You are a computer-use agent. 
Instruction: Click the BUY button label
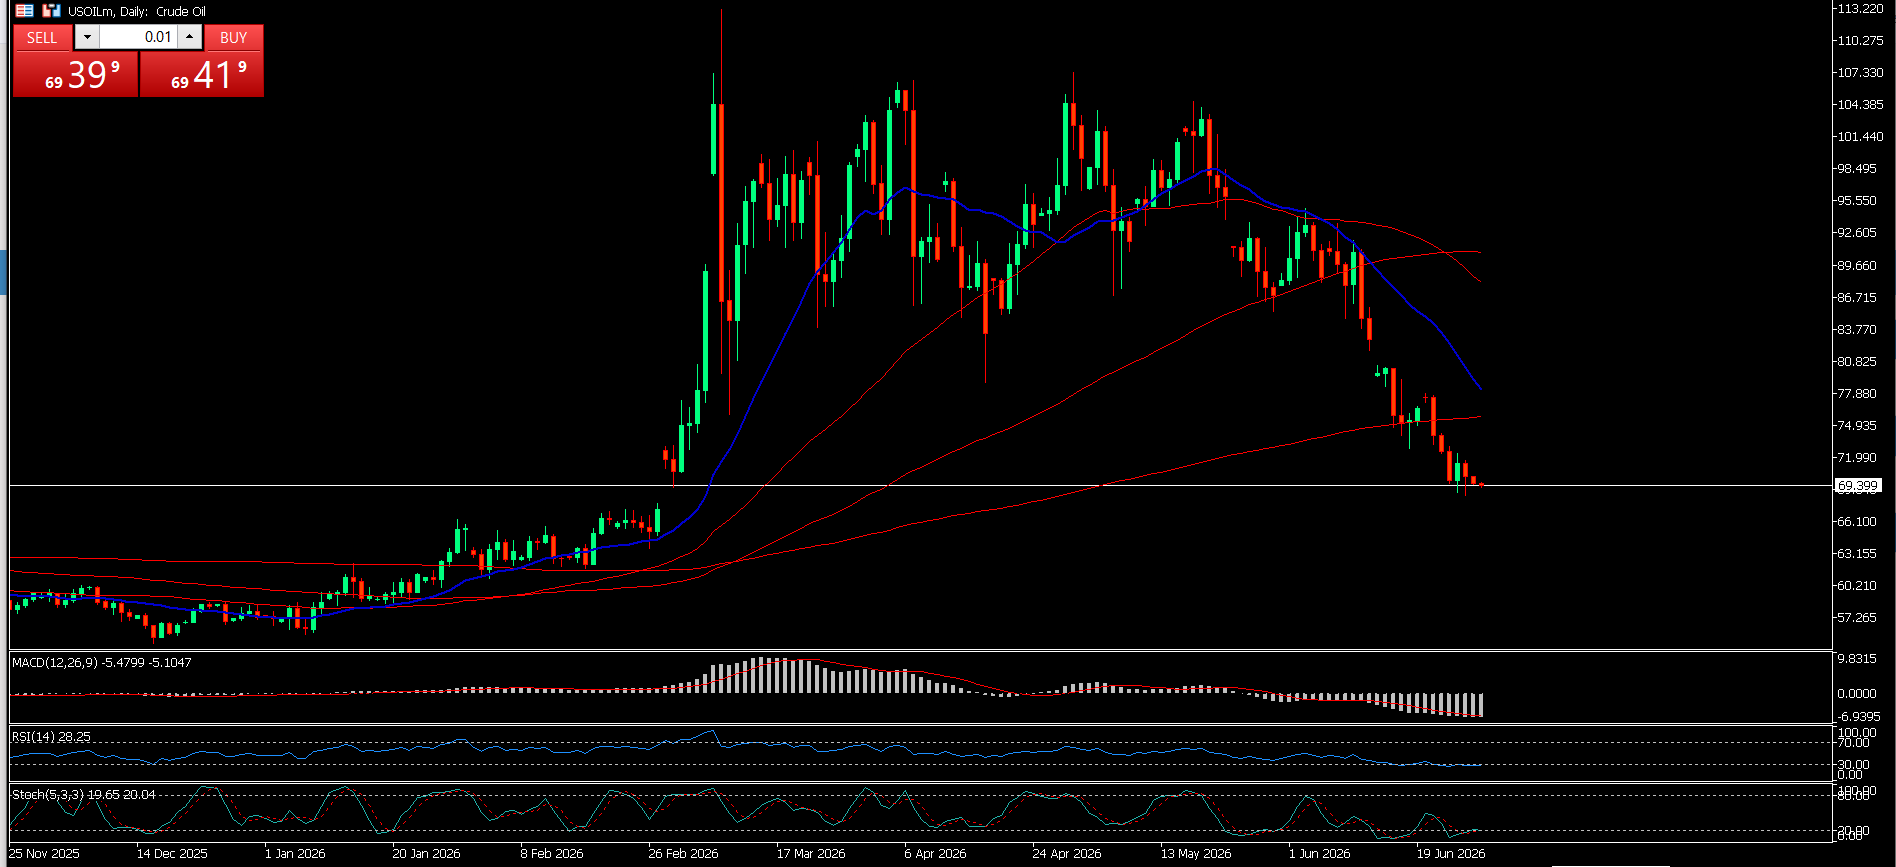234,38
